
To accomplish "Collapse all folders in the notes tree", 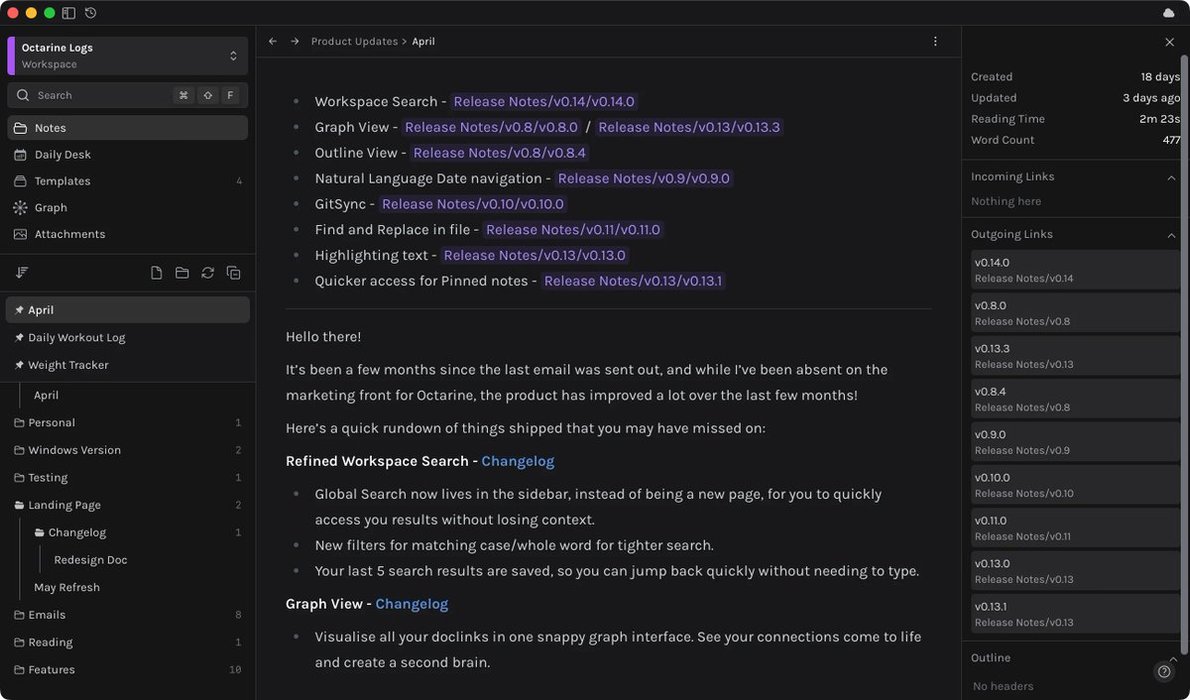I will (x=234, y=273).
